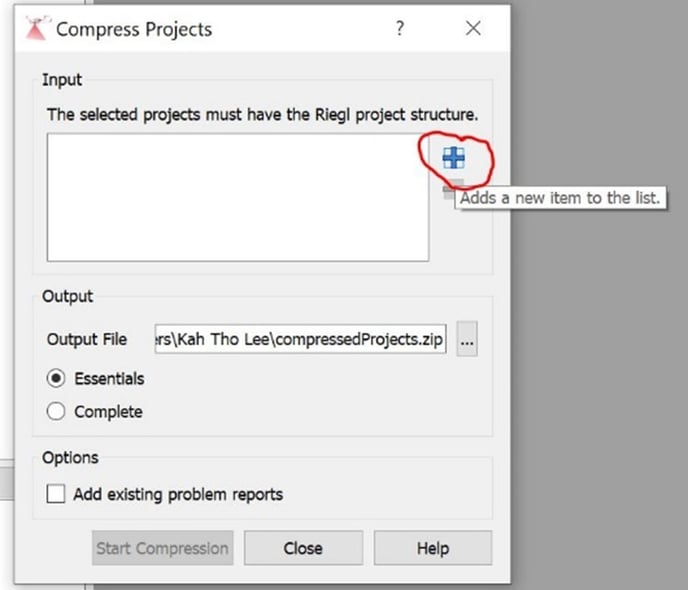688x590 pixels.
Task: Click the Start Compression button
Action: coord(162,548)
